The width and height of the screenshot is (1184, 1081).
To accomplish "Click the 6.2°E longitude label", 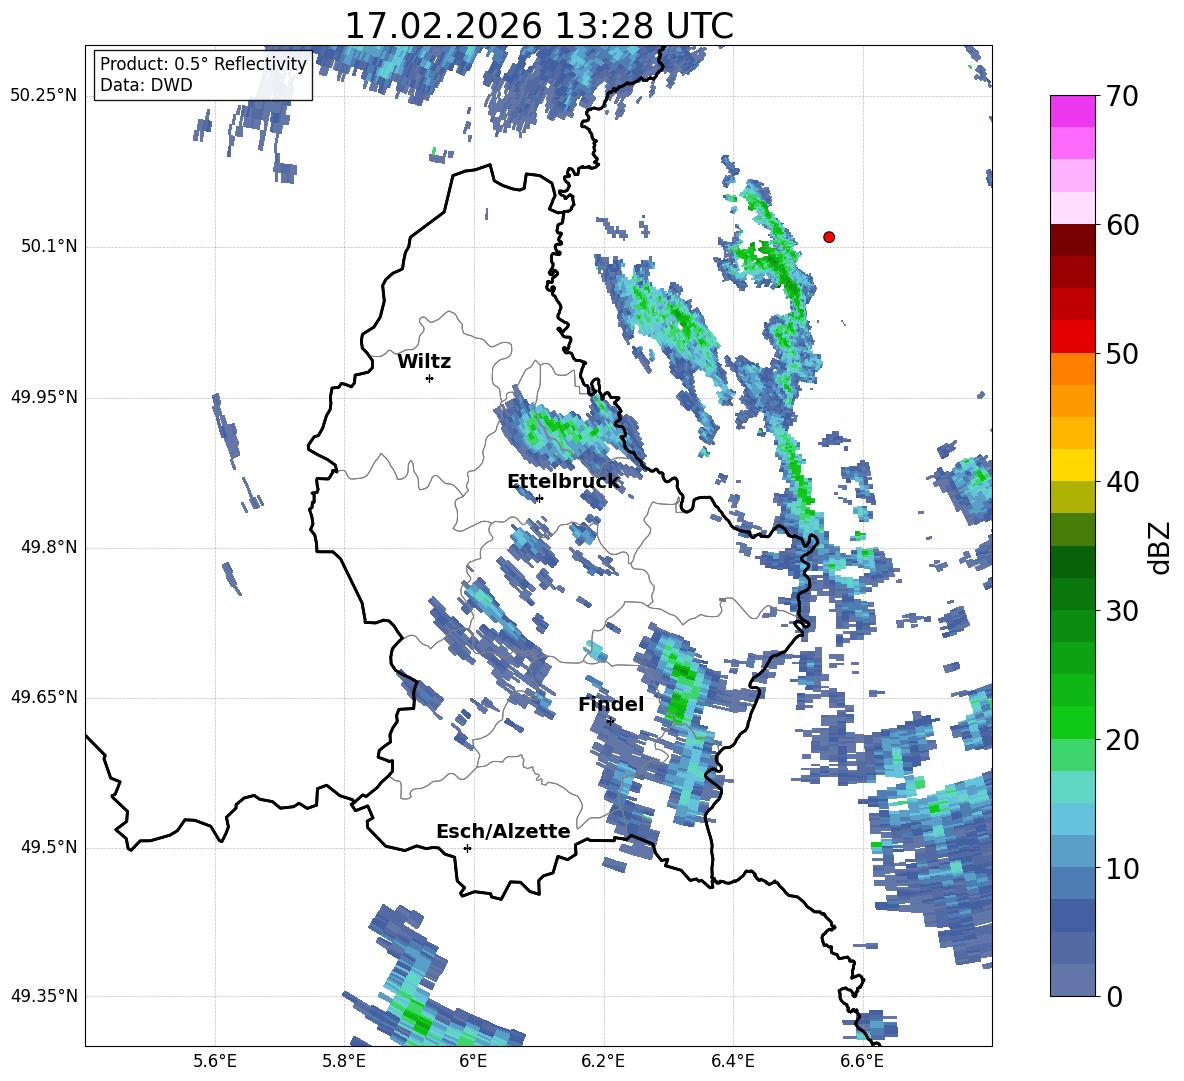I will pos(603,1061).
